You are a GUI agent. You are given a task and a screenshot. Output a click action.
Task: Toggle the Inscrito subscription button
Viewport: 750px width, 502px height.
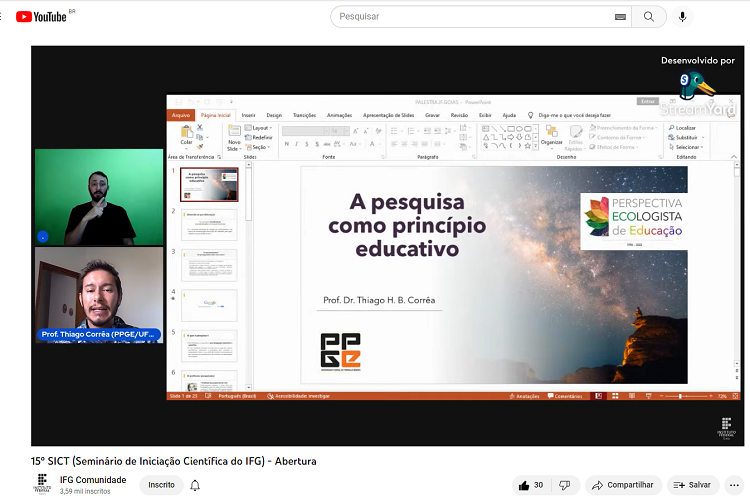coord(161,485)
